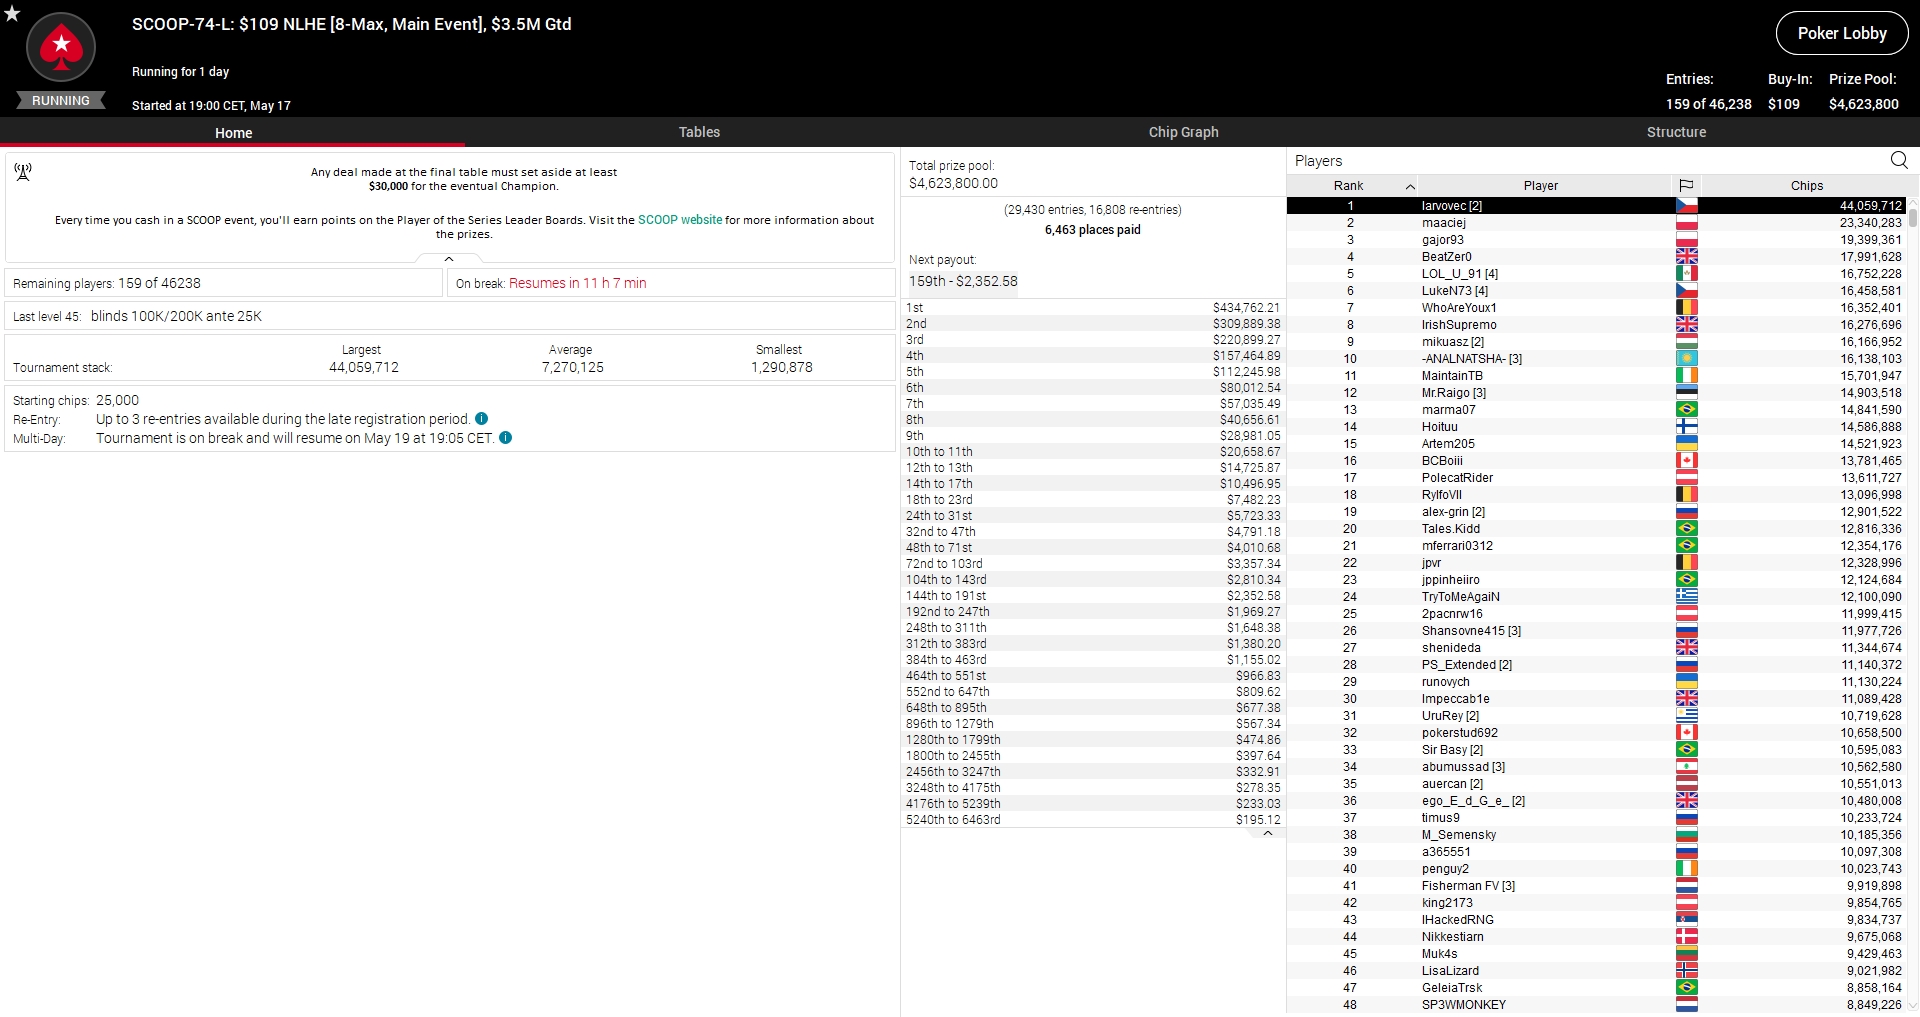Collapse the announcement panel chevron
Image resolution: width=1920 pixels, height=1017 pixels.
(x=449, y=259)
